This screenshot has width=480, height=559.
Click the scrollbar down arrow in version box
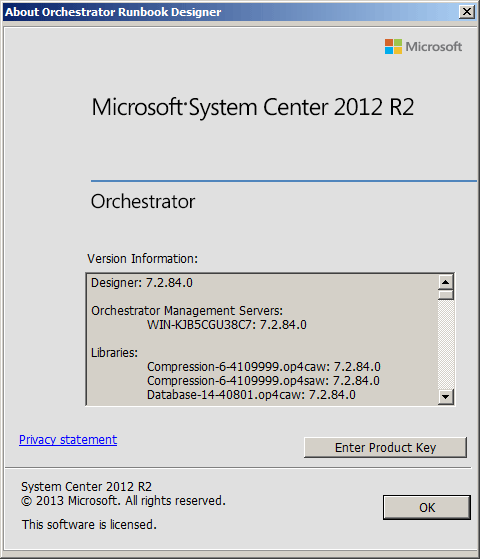click(445, 396)
